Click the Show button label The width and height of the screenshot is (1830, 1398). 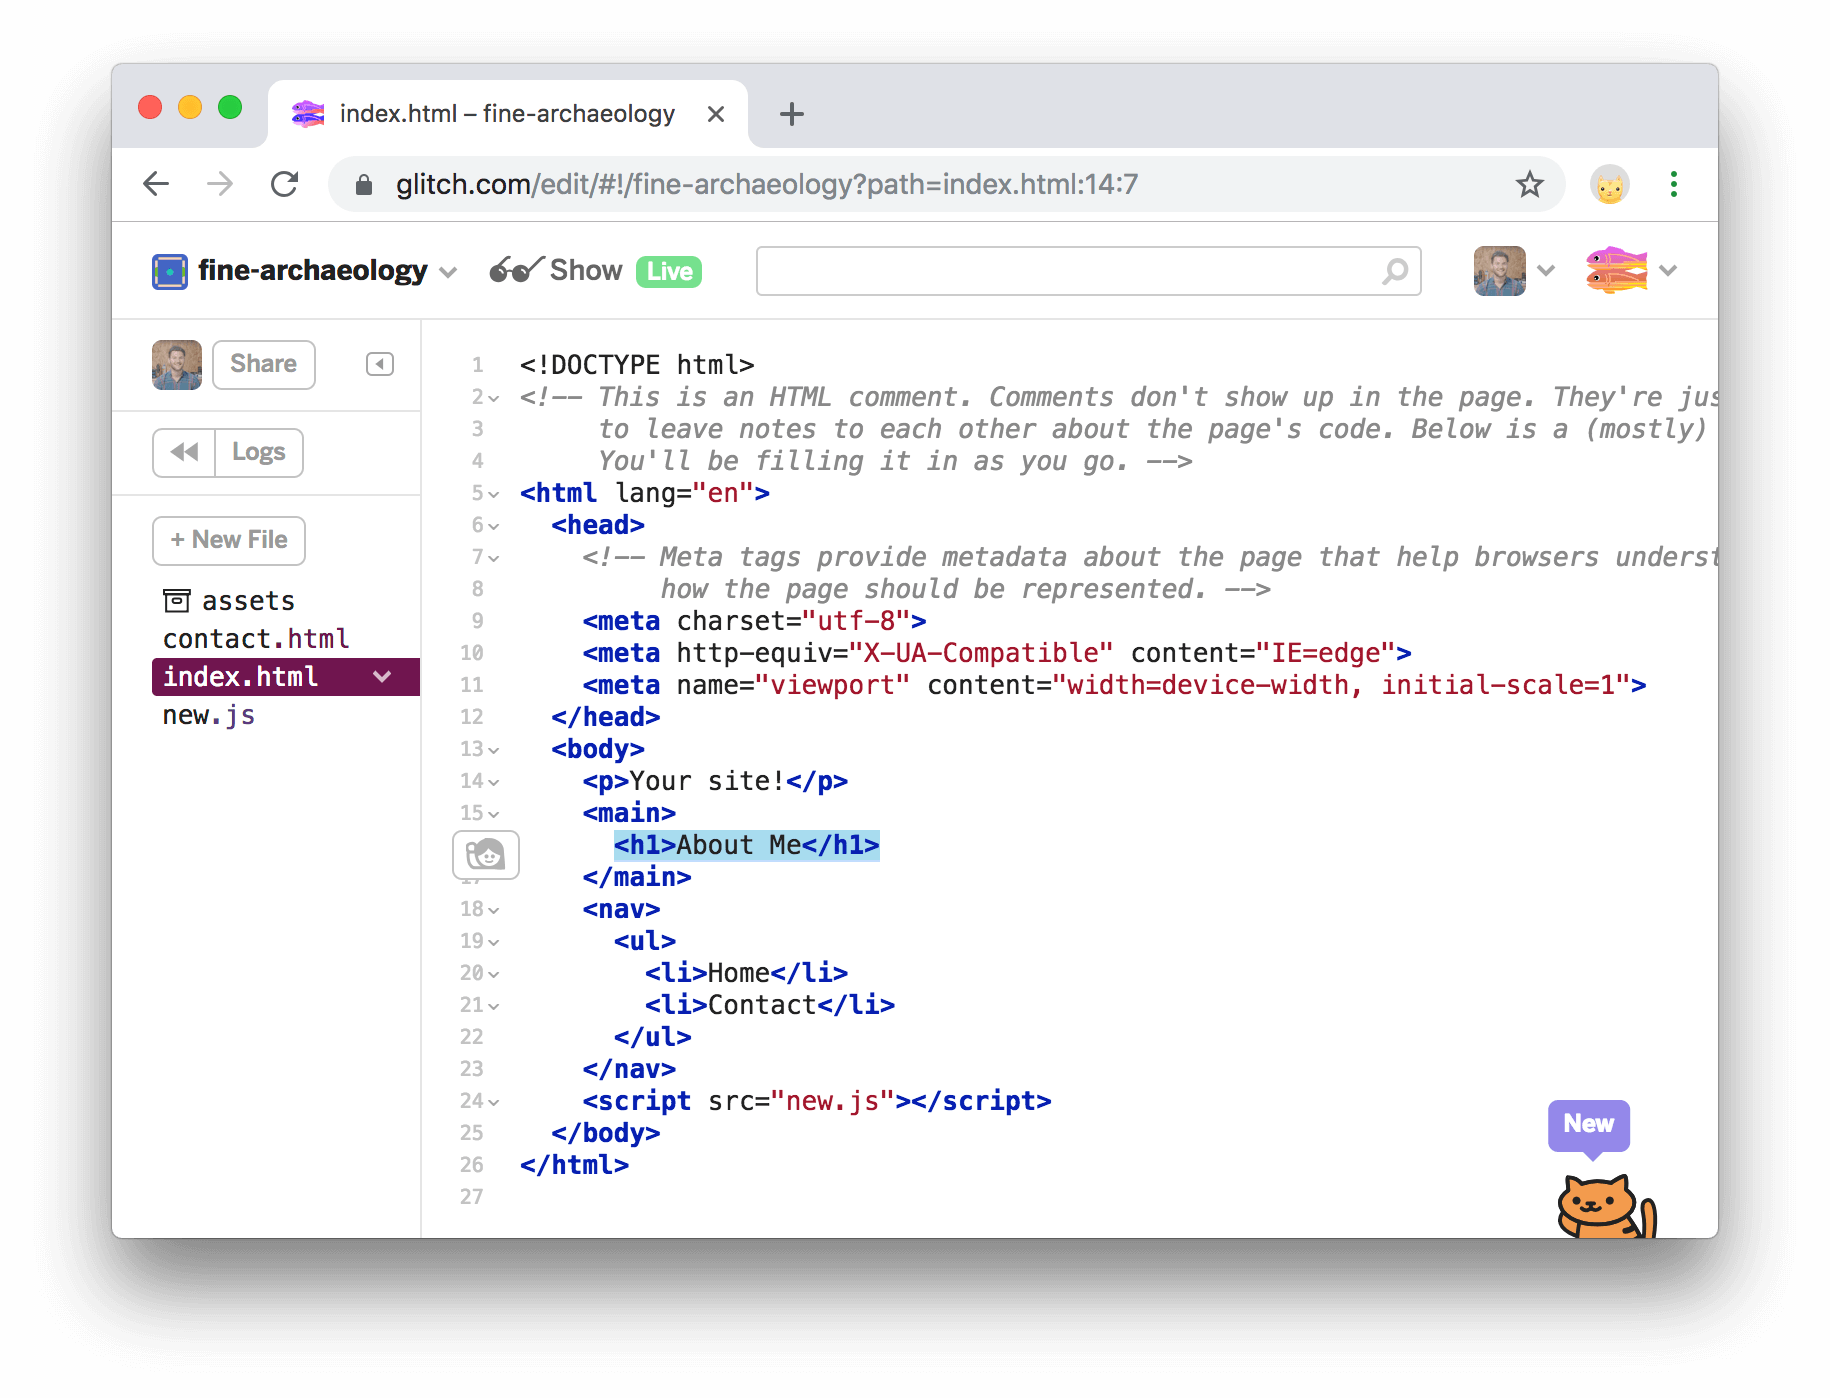coord(586,270)
